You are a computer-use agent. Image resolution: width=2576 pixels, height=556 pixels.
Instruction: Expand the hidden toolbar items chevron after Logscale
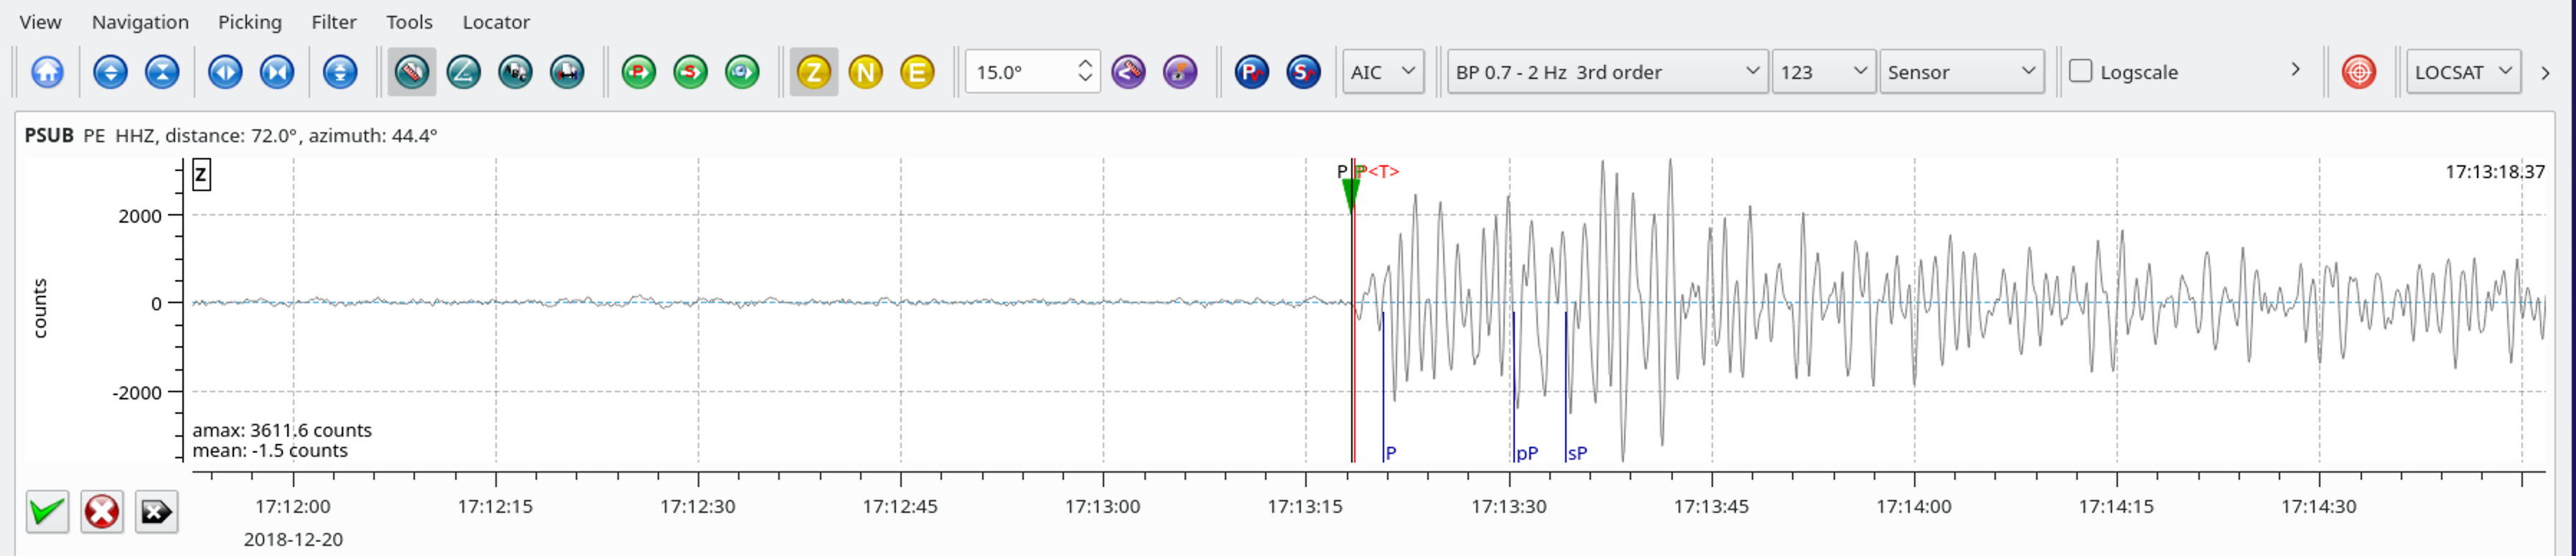tap(2295, 70)
